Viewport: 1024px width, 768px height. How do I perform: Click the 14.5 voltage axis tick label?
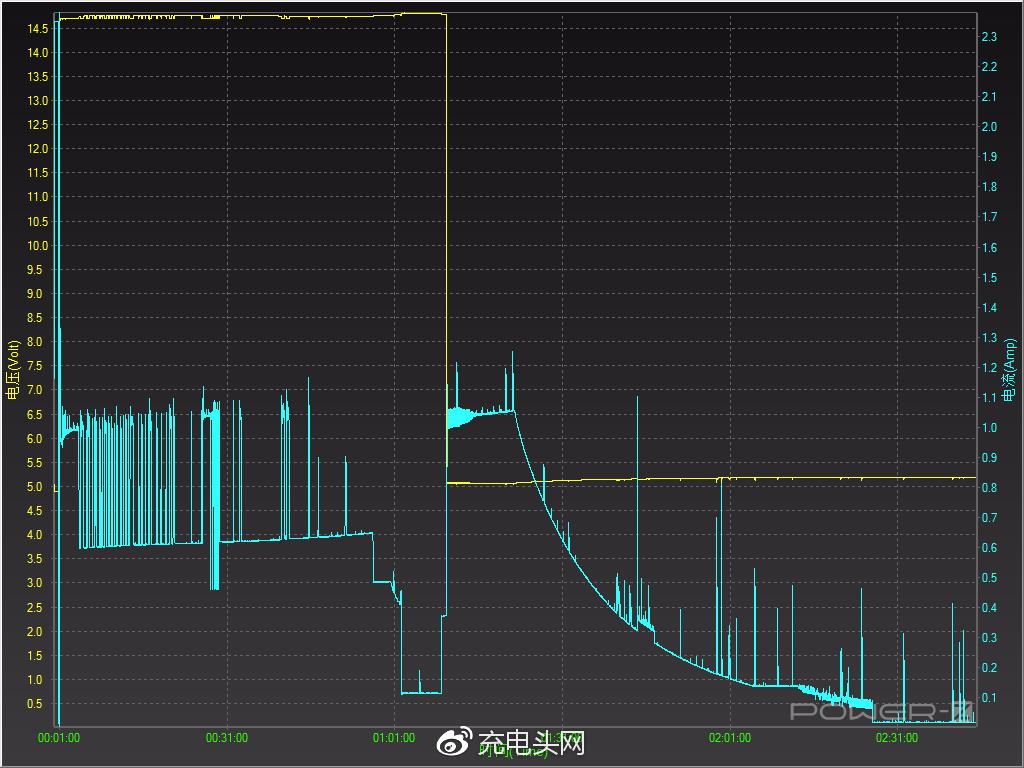pyautogui.click(x=38, y=28)
